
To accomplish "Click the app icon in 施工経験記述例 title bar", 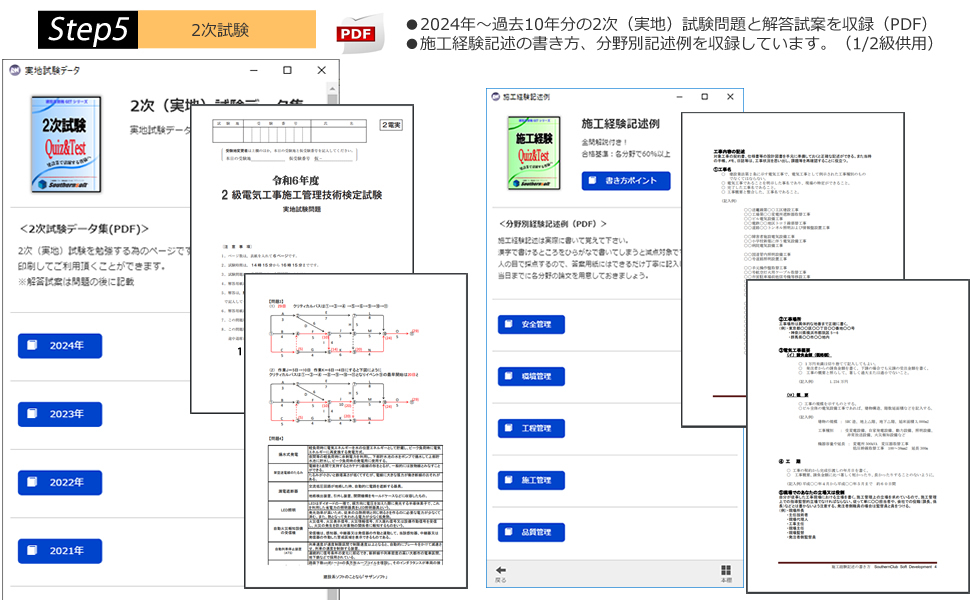I will (496, 96).
